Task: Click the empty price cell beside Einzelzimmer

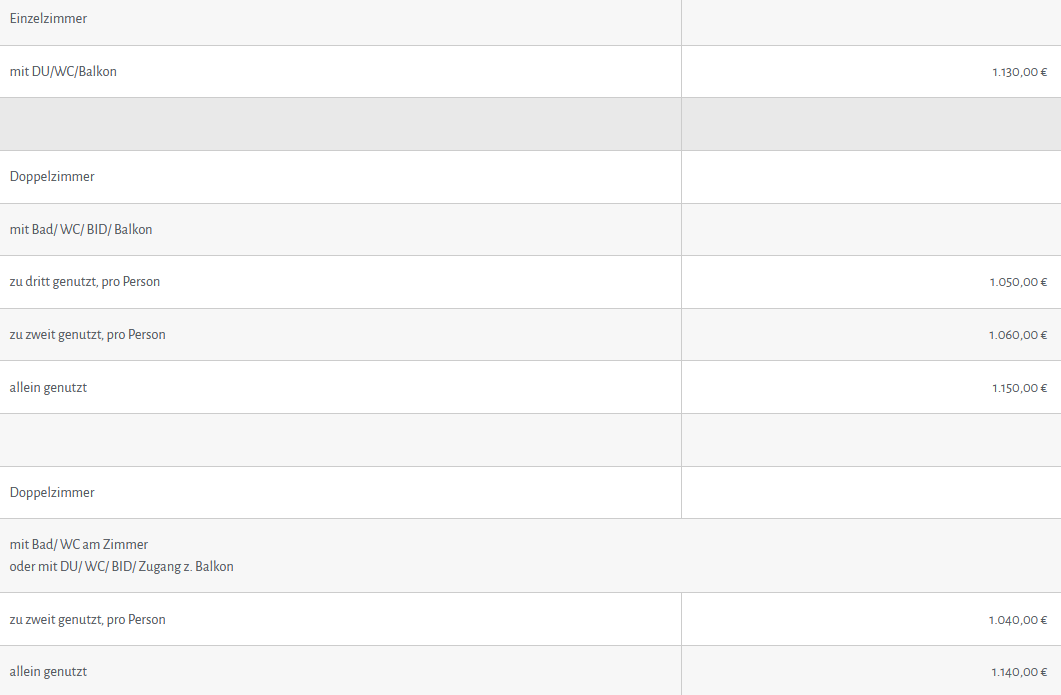Action: 871,22
